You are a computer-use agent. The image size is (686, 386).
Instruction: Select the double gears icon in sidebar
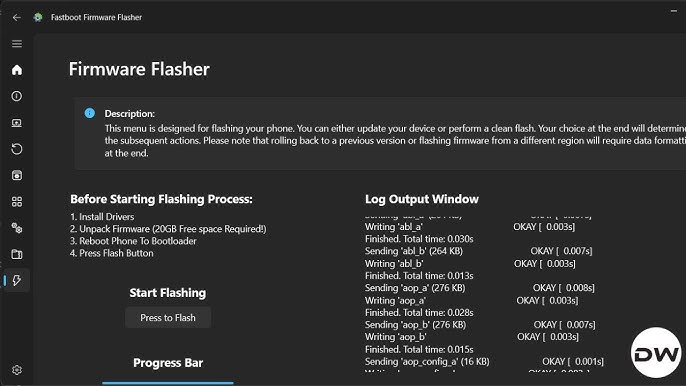(17, 228)
